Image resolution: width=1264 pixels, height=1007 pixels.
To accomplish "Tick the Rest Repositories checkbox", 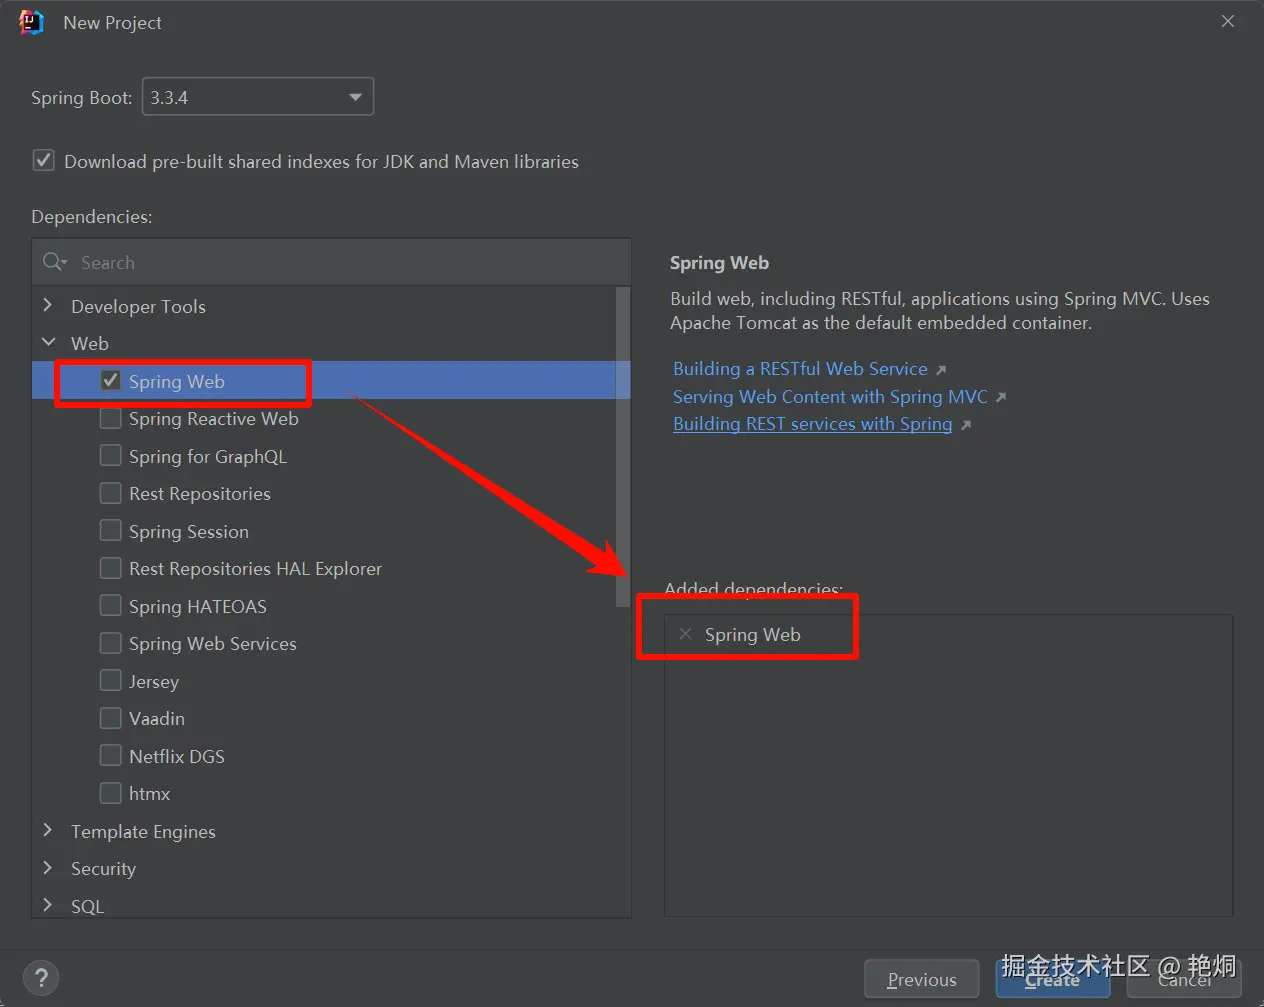I will point(111,493).
